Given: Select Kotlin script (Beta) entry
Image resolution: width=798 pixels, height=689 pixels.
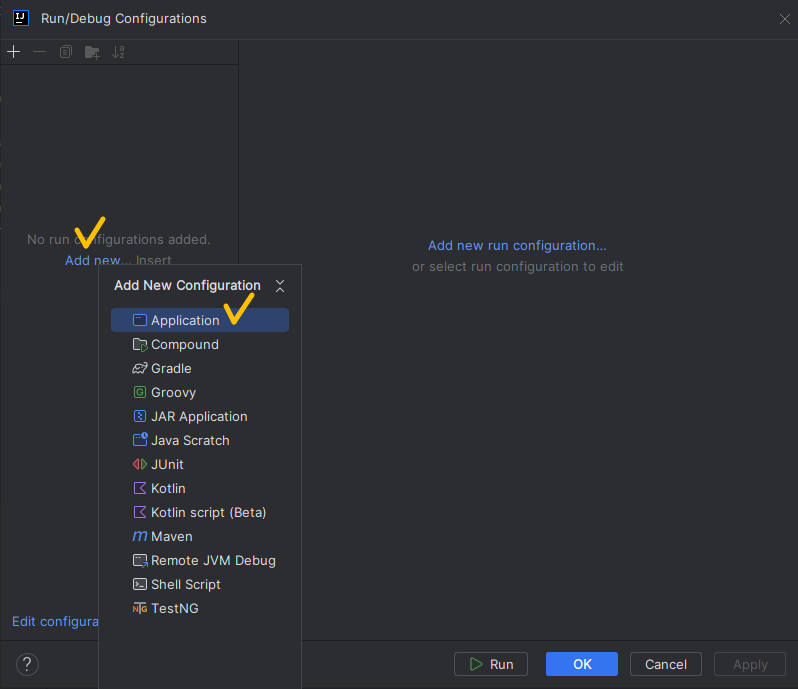Looking at the screenshot, I should (200, 512).
